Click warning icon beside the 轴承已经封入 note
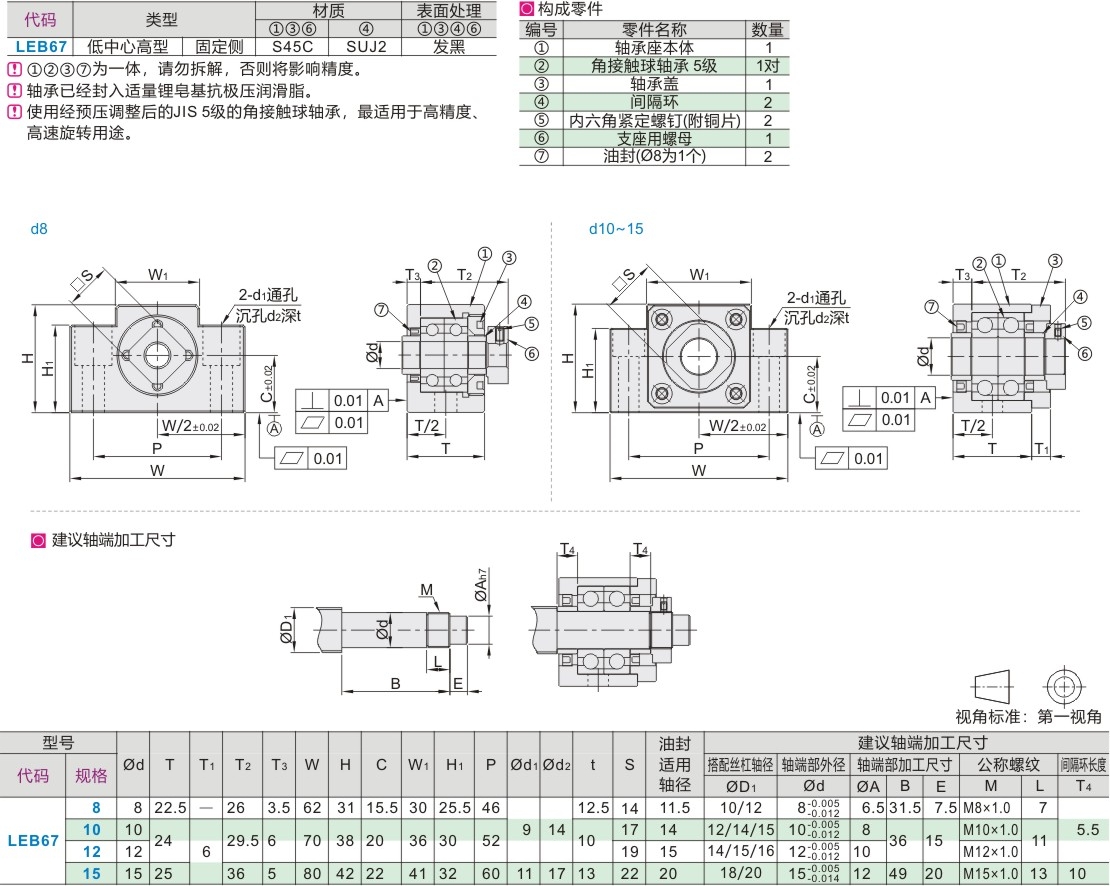Viewport: 1110px width, 886px height. pos(14,91)
